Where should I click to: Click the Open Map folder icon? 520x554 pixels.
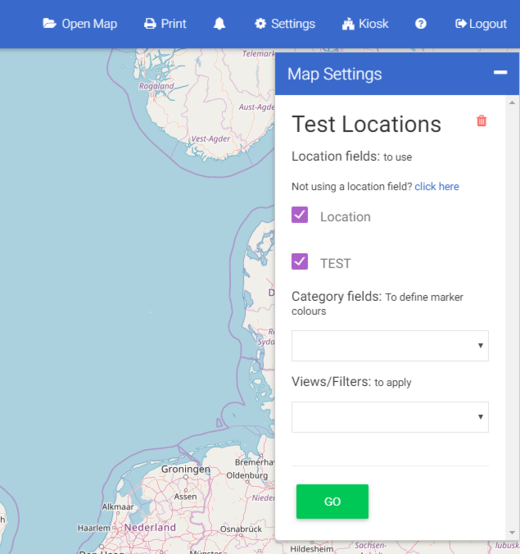point(49,24)
